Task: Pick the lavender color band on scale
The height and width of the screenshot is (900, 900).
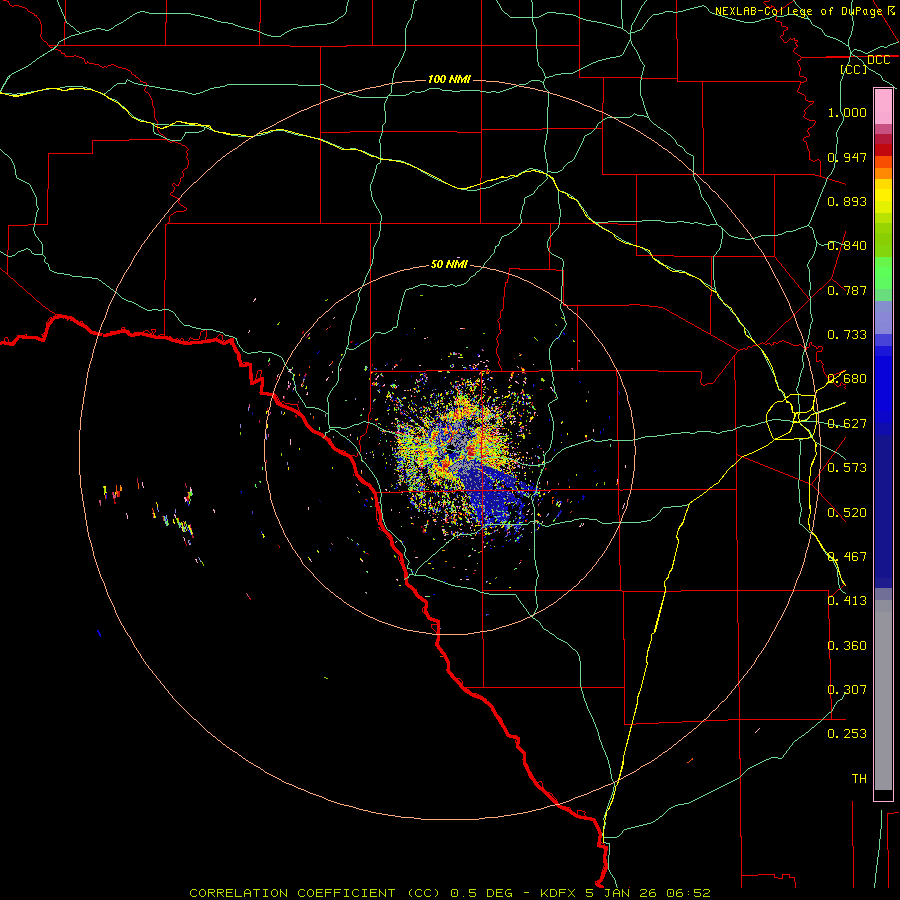Action: (x=883, y=317)
